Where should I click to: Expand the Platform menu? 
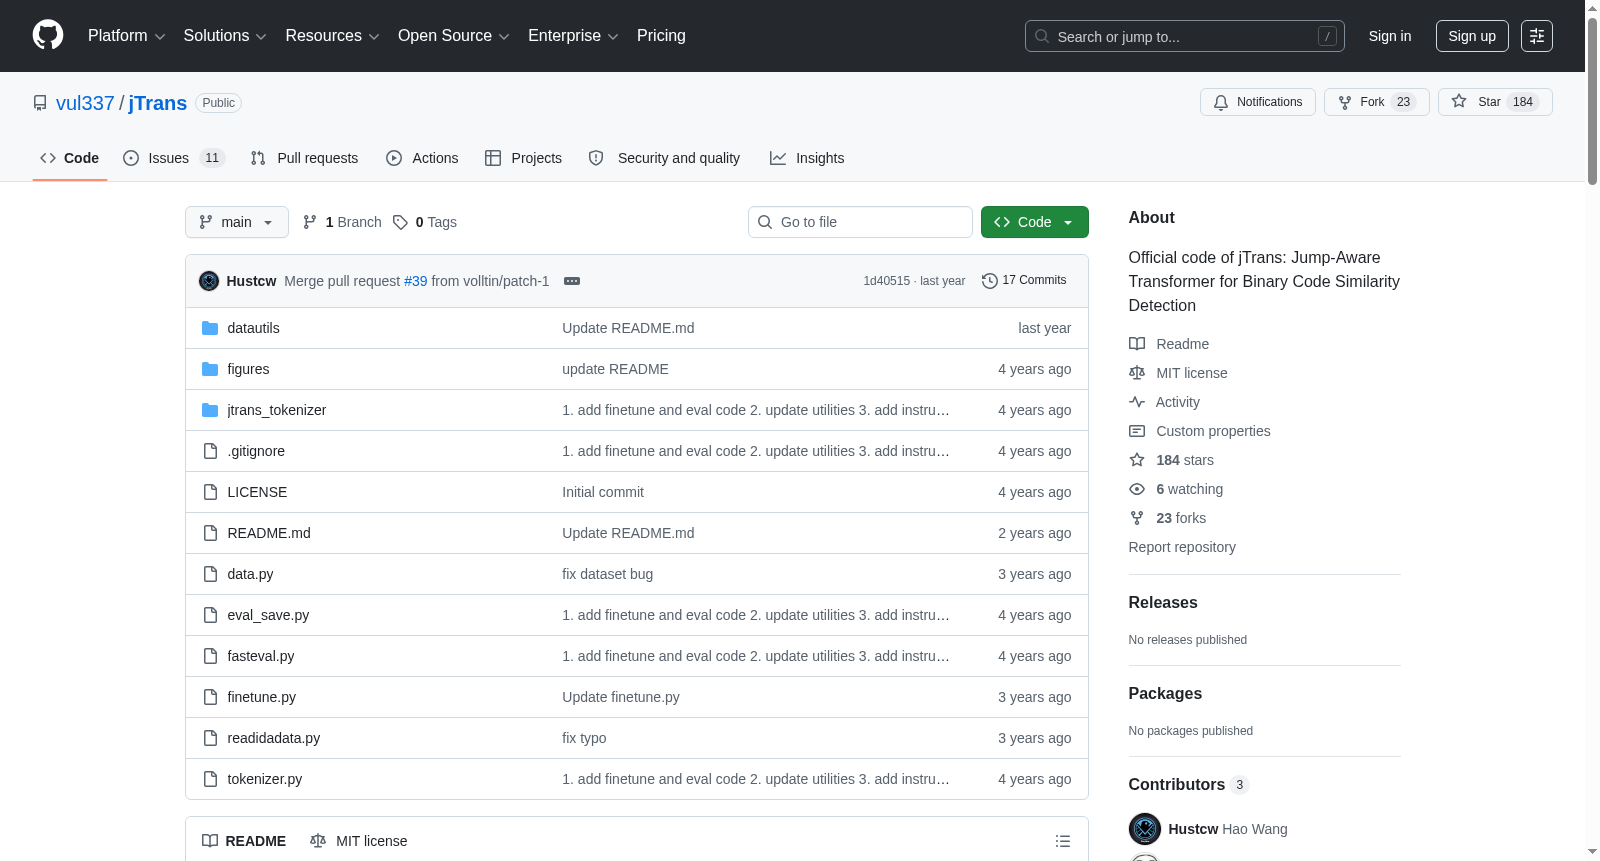pos(127,36)
